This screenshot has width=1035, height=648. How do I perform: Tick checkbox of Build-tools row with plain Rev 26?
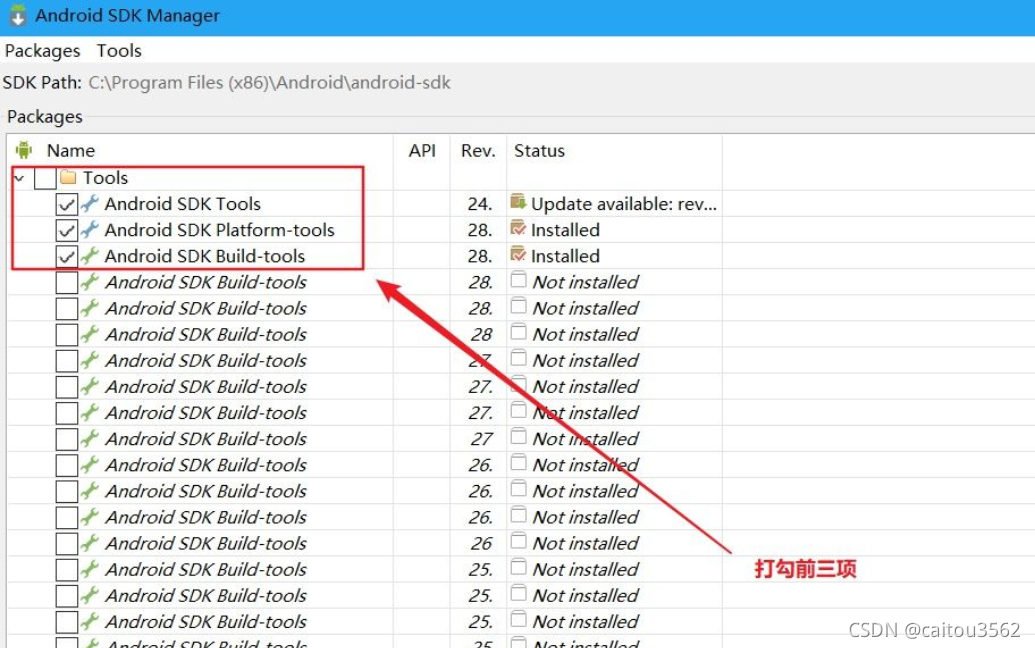tap(67, 543)
